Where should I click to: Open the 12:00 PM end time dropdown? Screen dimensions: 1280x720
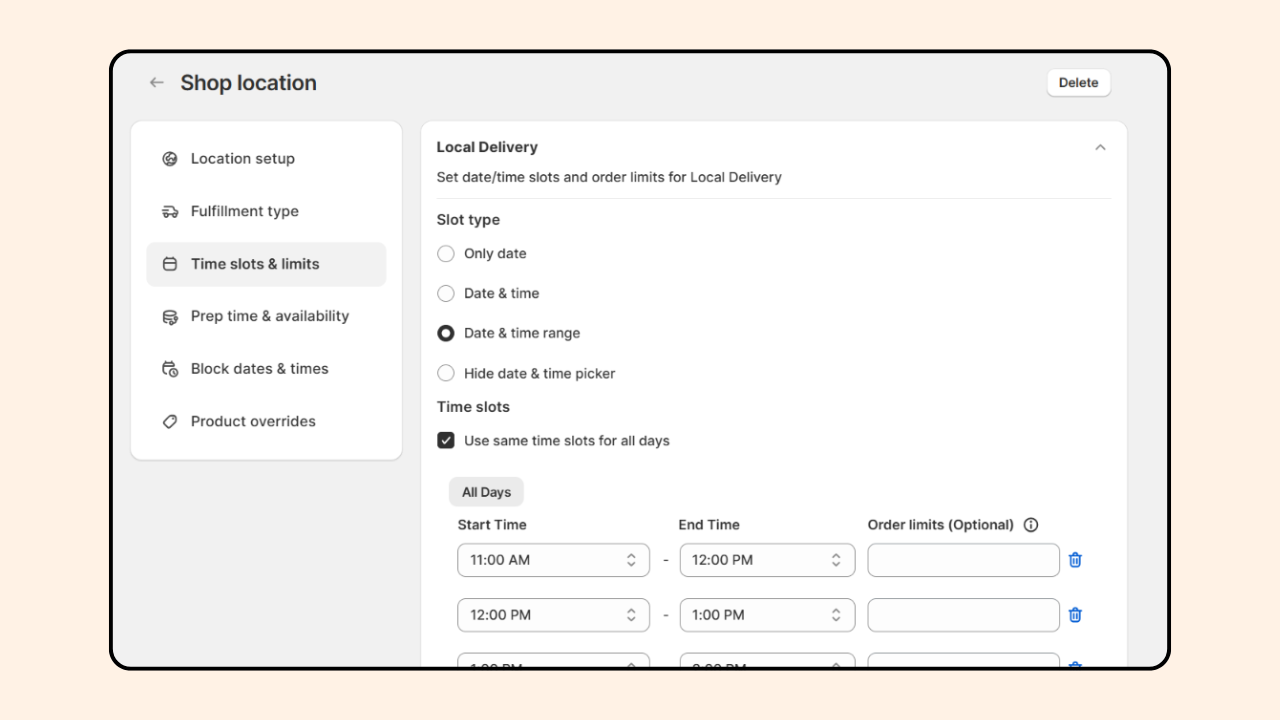click(x=767, y=560)
